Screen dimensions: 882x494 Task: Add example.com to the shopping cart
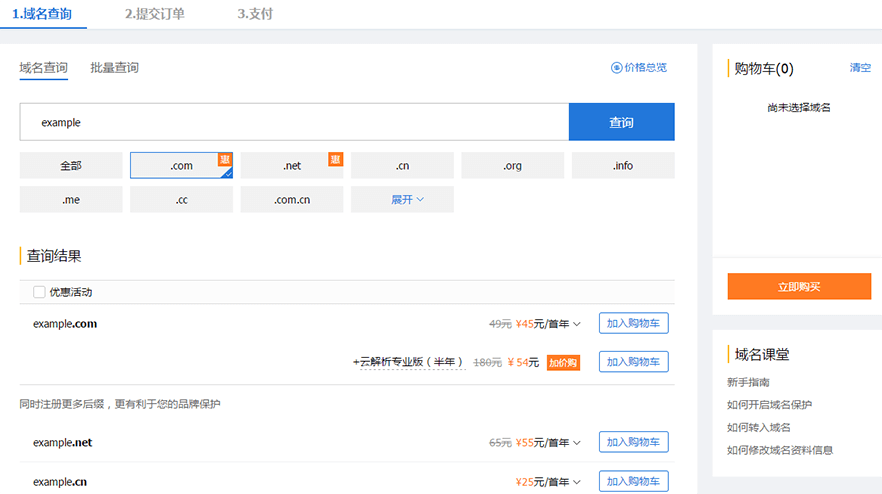coord(633,323)
